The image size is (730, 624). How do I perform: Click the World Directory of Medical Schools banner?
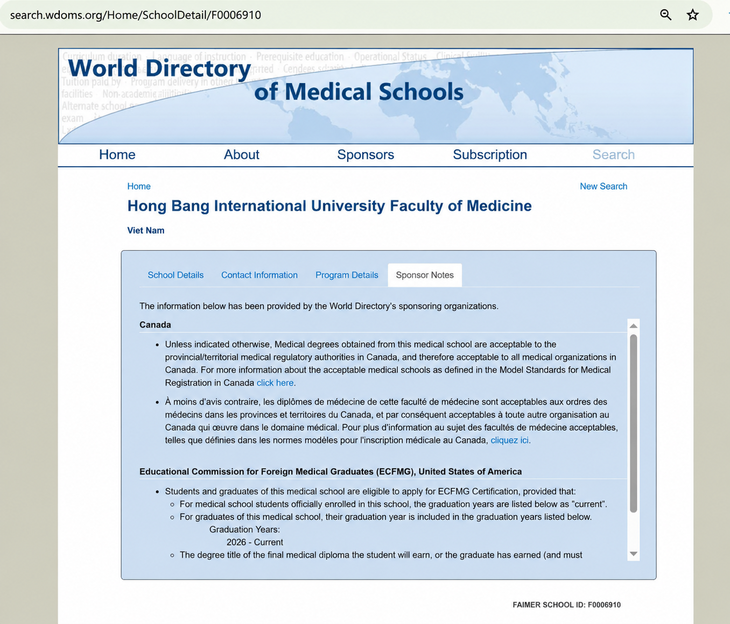pos(376,96)
